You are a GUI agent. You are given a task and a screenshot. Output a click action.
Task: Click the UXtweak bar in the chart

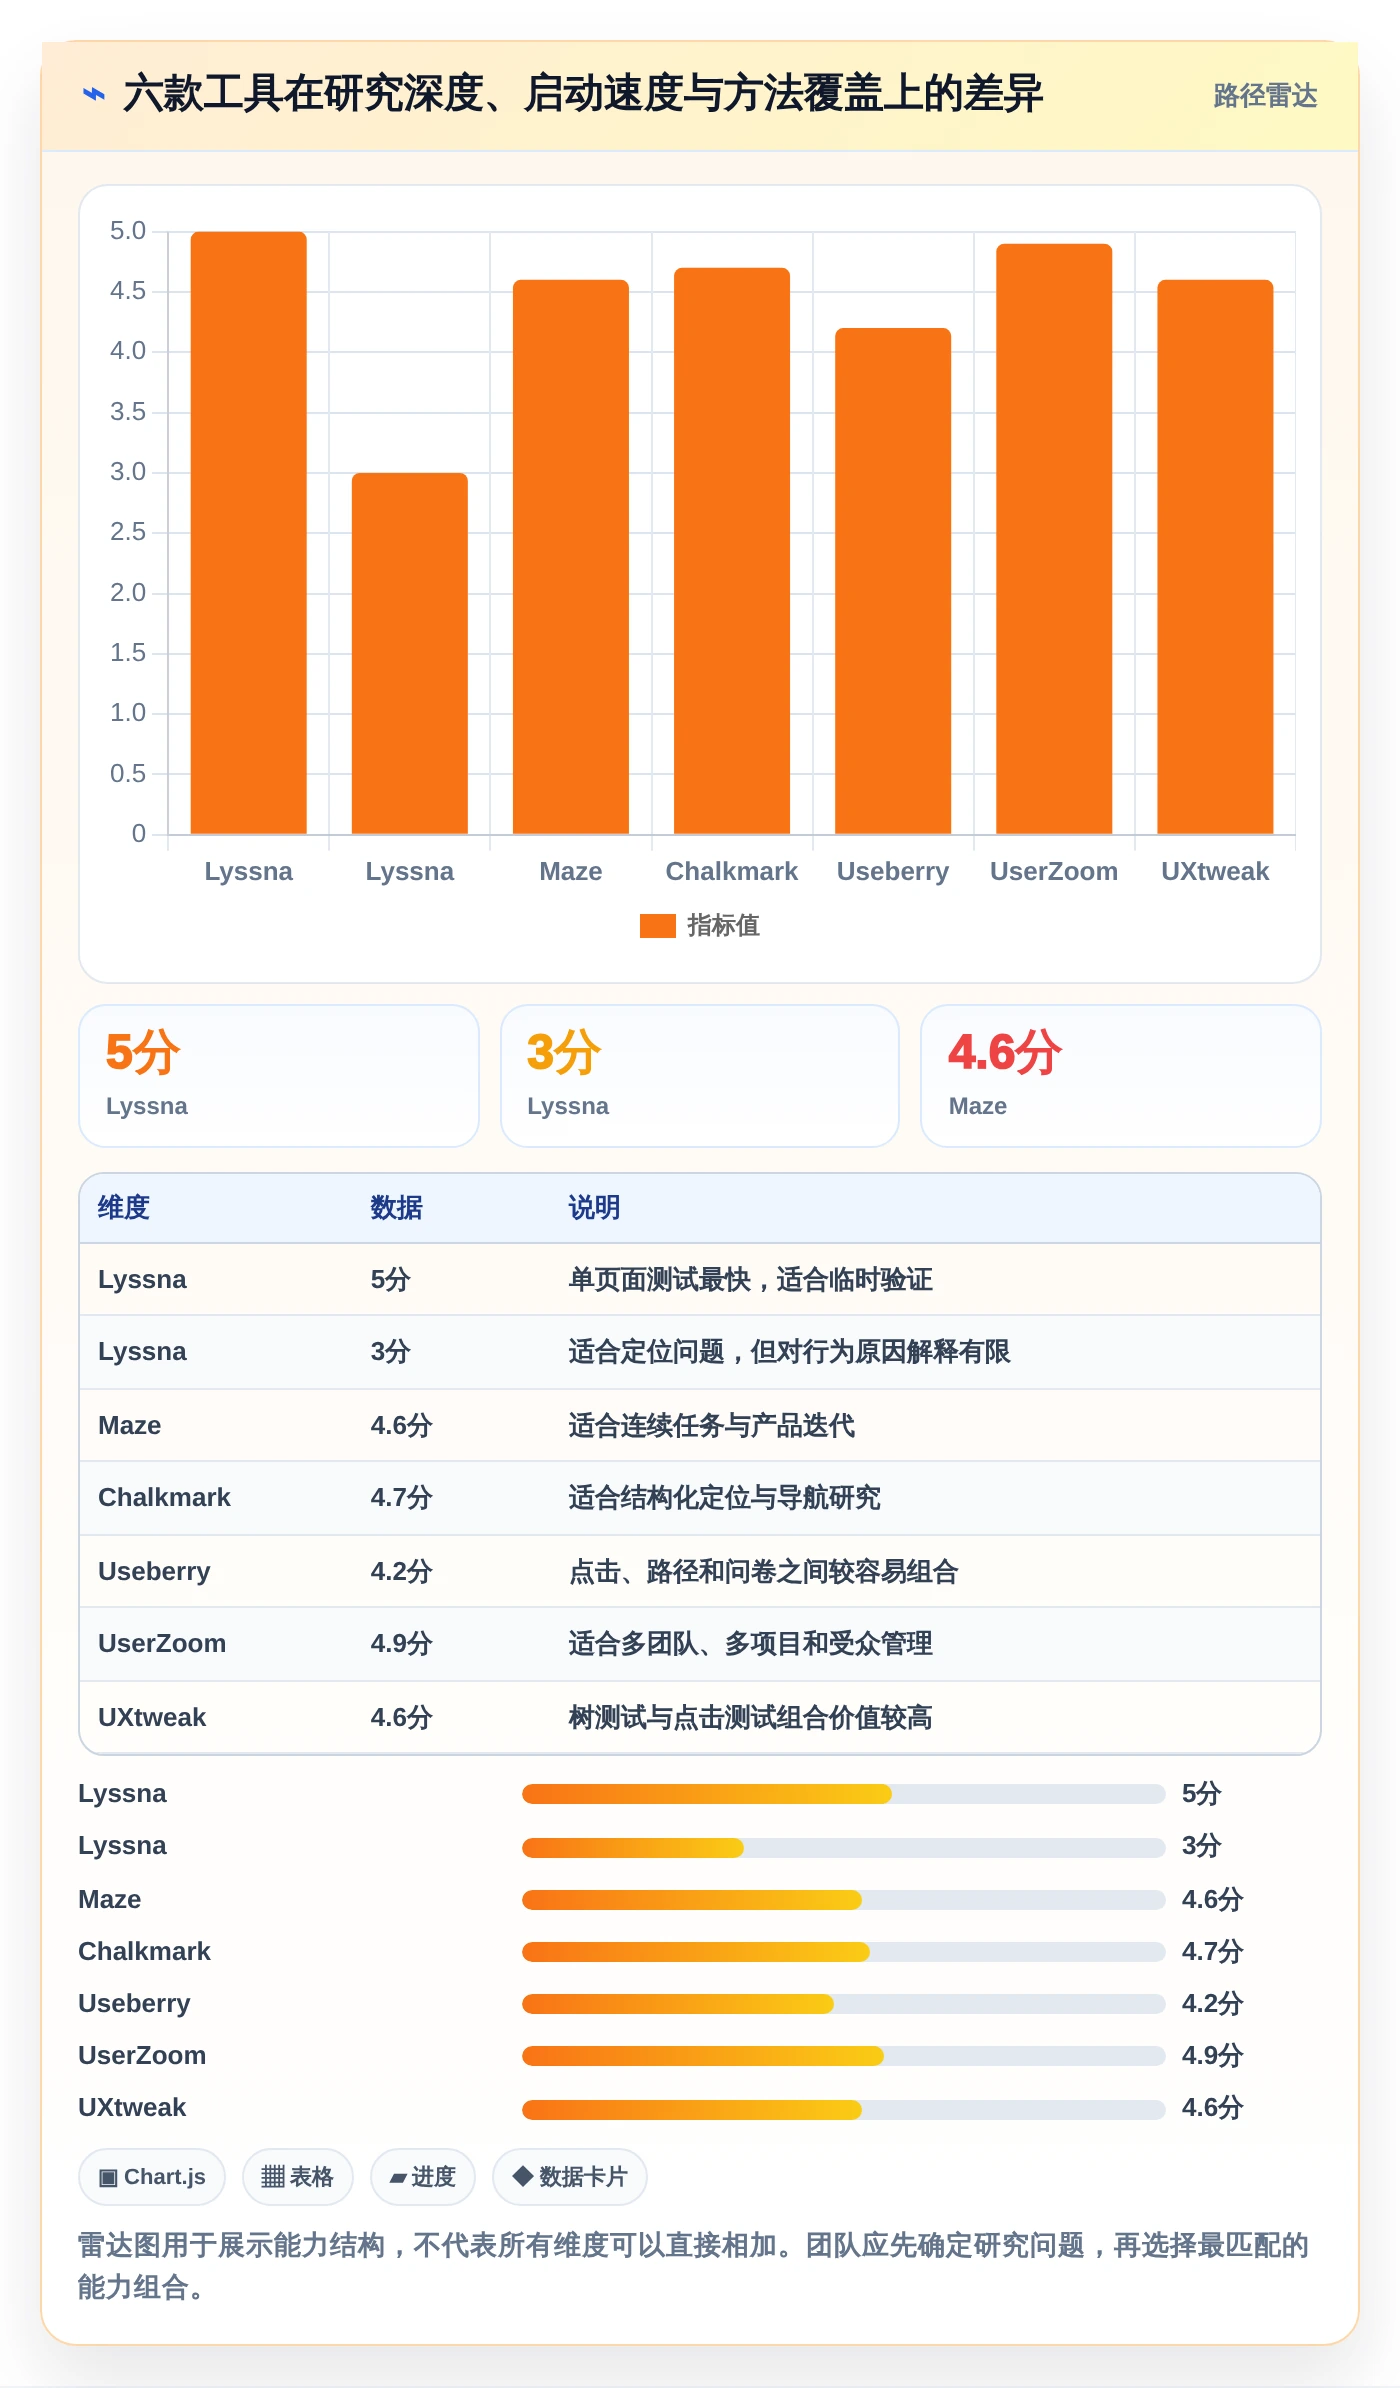[x=1215, y=557]
